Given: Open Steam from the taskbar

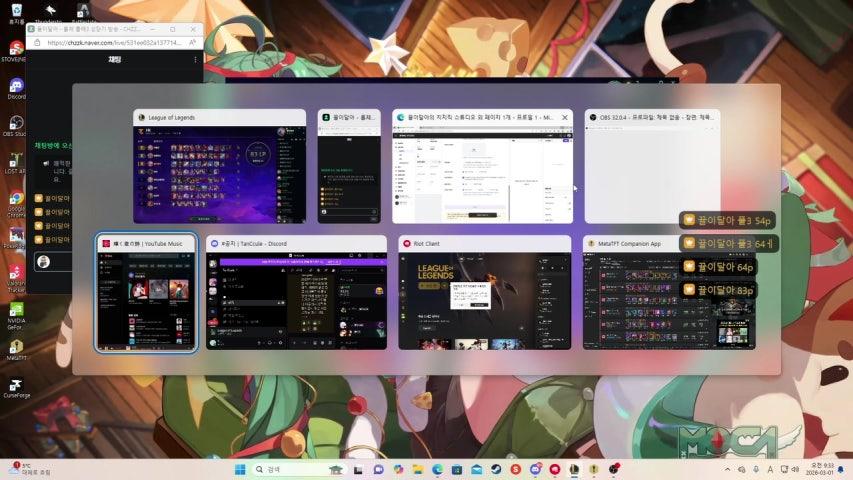Looking at the screenshot, I should coord(496,469).
